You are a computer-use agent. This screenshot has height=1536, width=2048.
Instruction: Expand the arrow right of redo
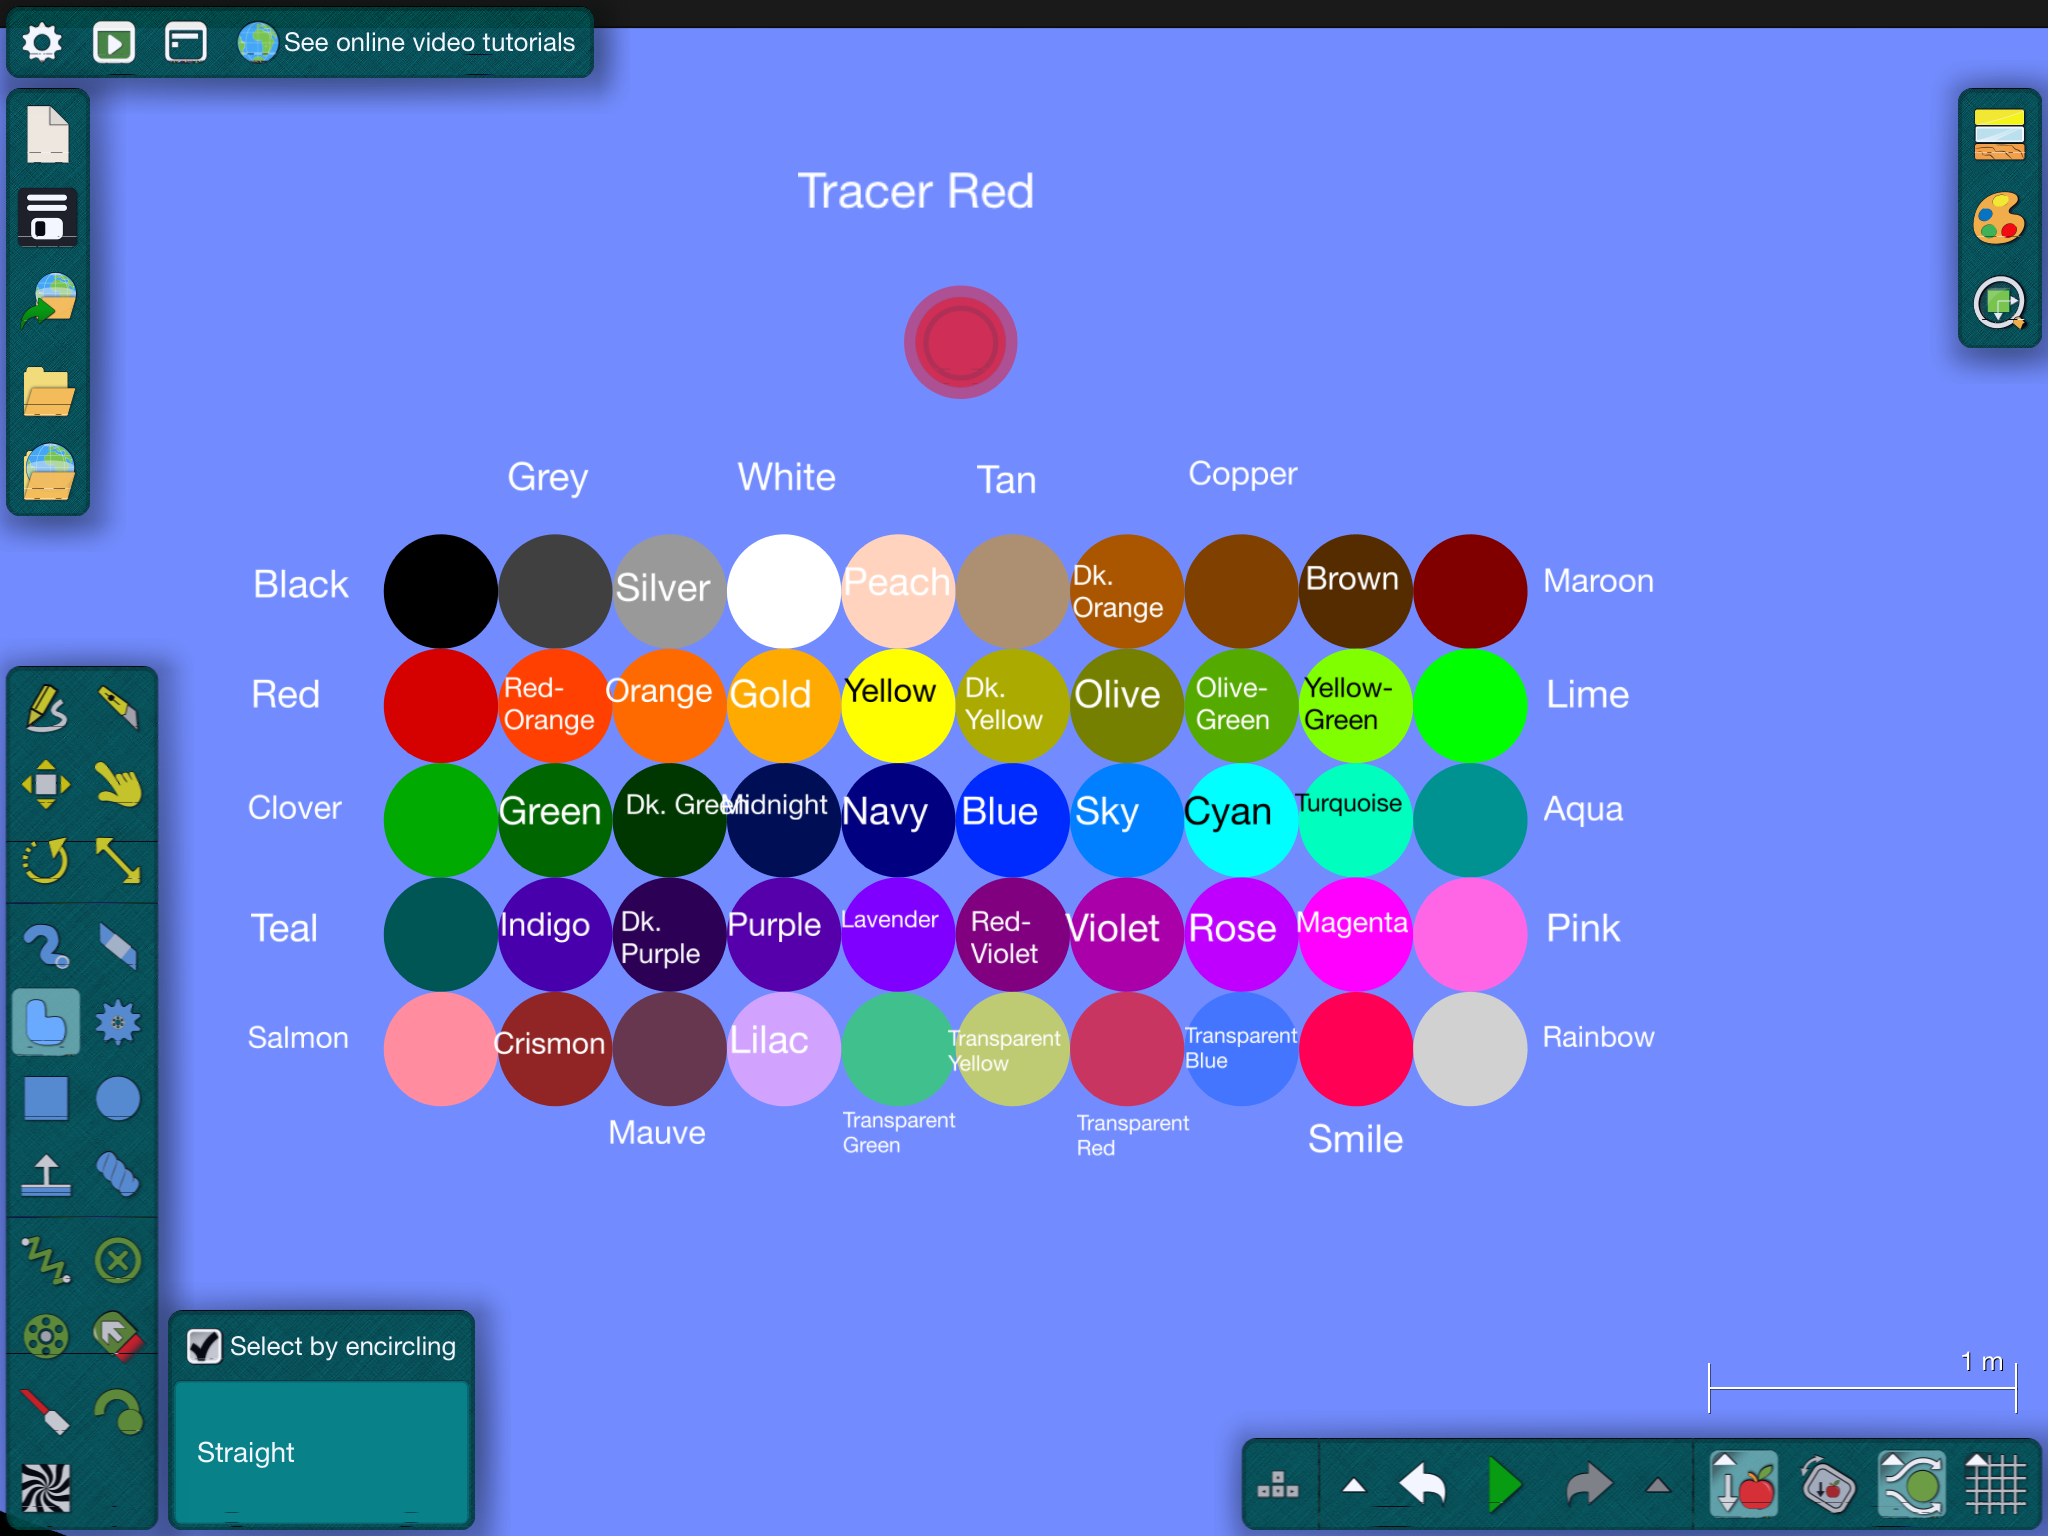[1658, 1485]
